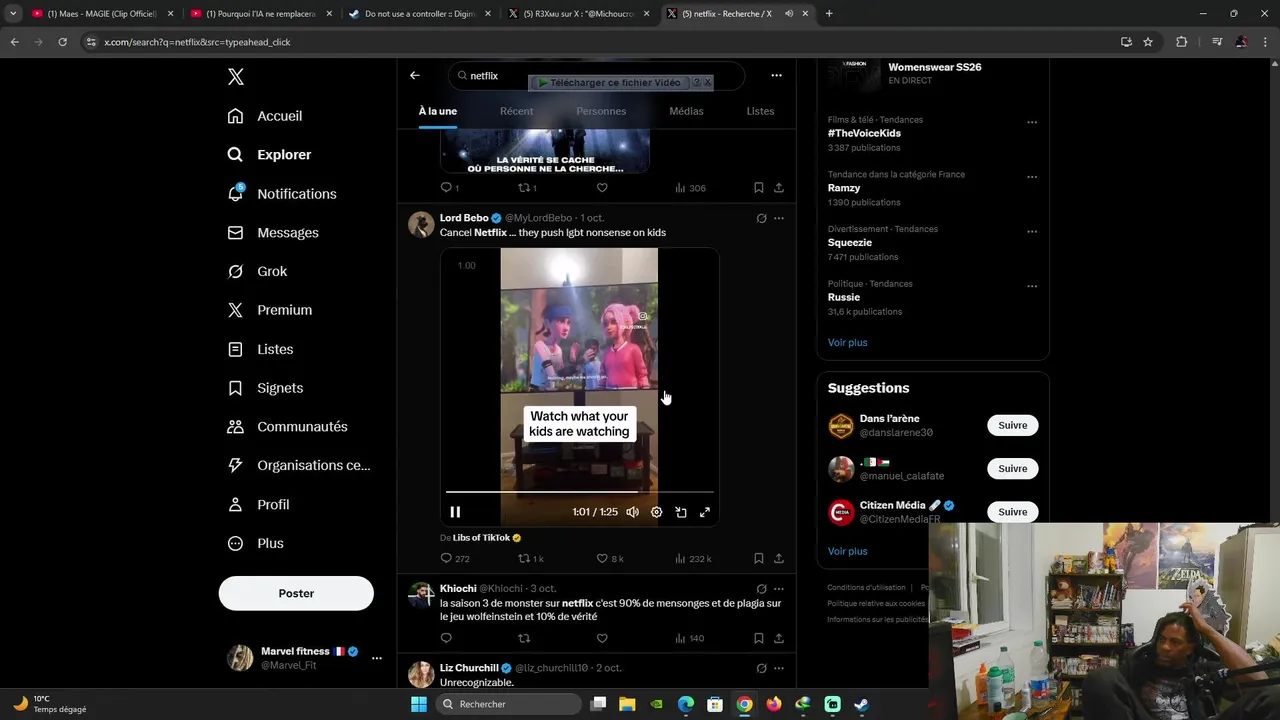The width and height of the screenshot is (1280, 720).
Task: Like the Khiochi post
Action: click(602, 638)
